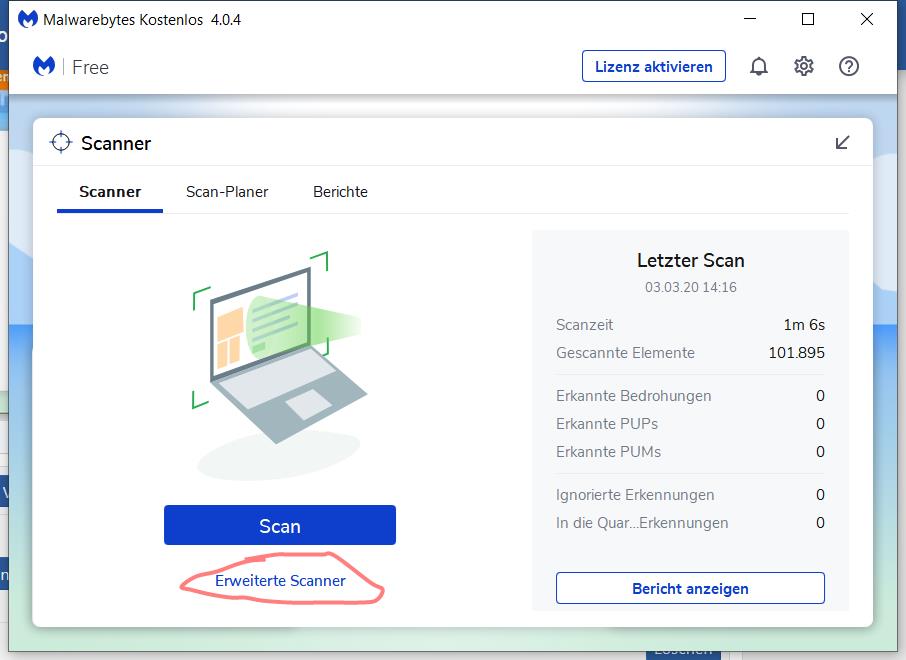This screenshot has width=906, height=660.
Task: Switch to the Scanner tab
Action: 110,192
